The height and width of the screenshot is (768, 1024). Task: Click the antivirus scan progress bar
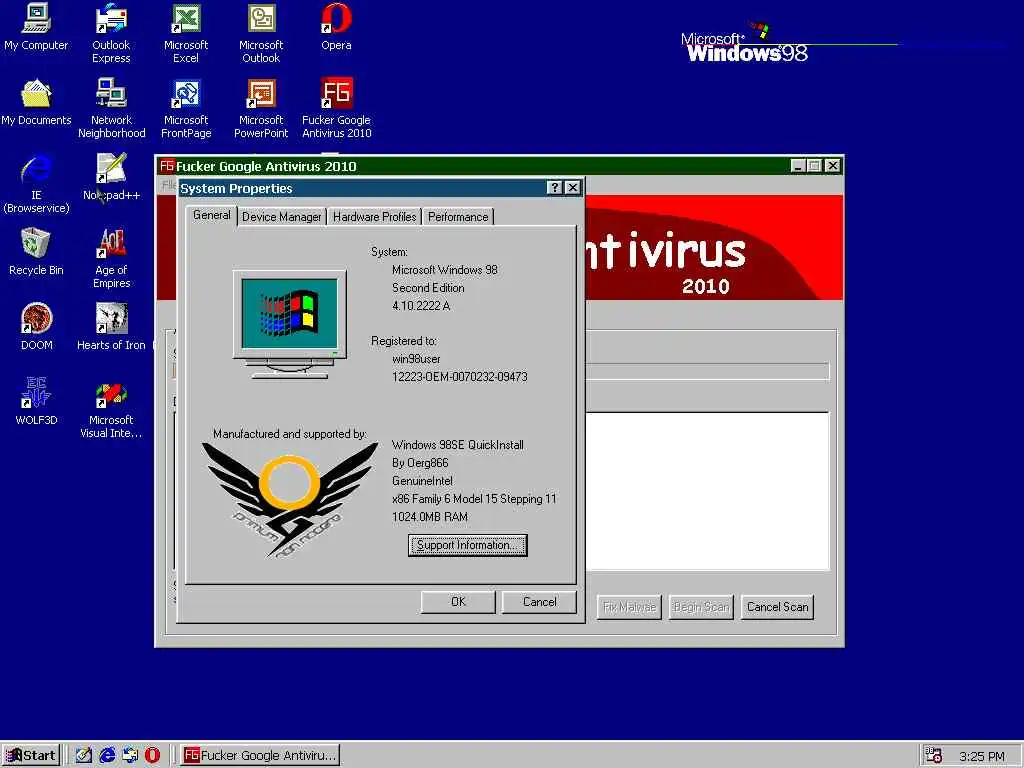(707, 372)
